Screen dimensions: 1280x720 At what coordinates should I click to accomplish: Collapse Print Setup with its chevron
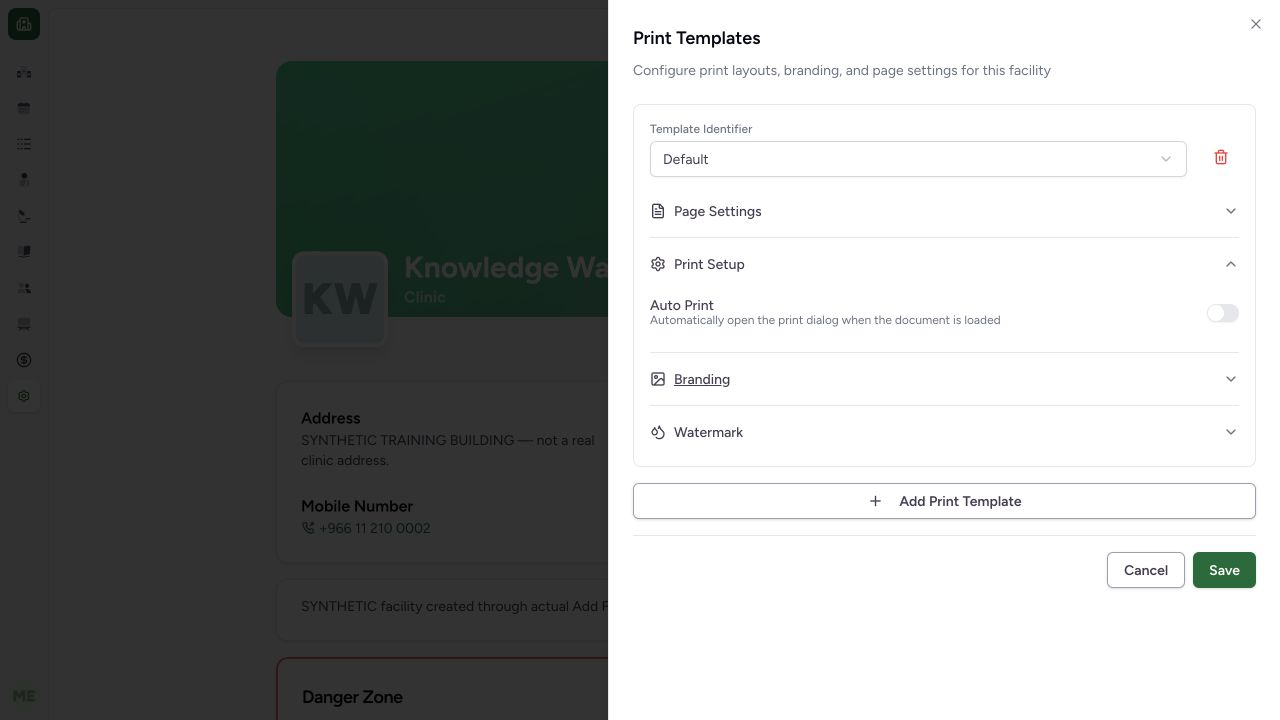pyautogui.click(x=1231, y=264)
